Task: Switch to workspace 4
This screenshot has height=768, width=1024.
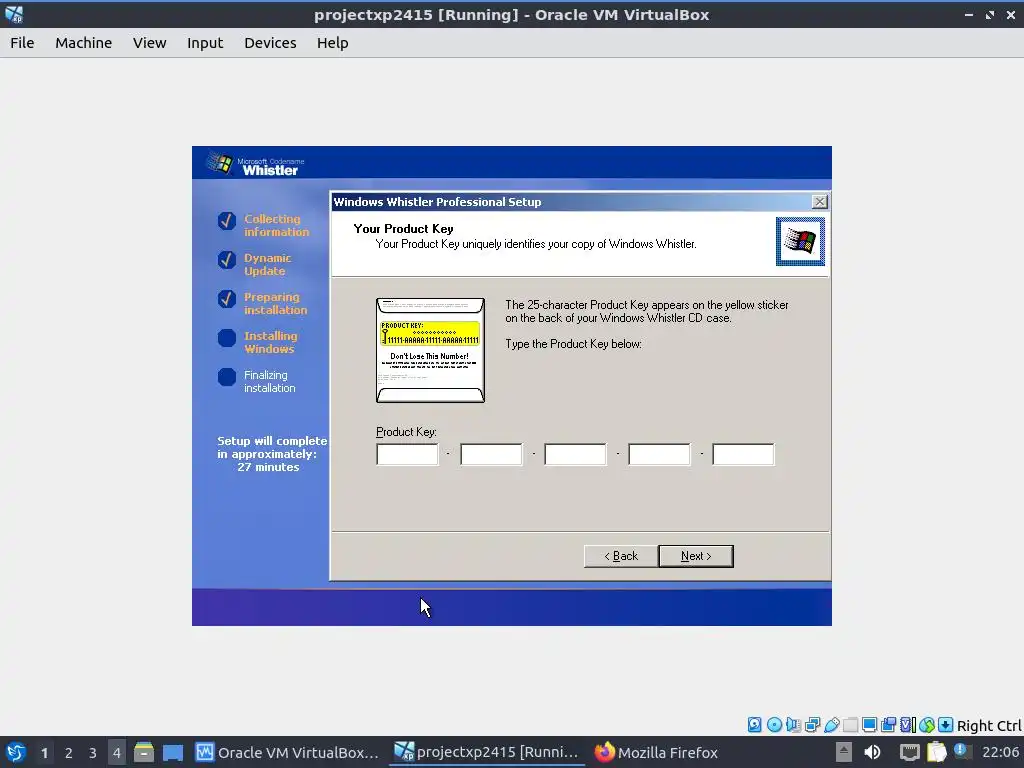Action: (x=117, y=753)
